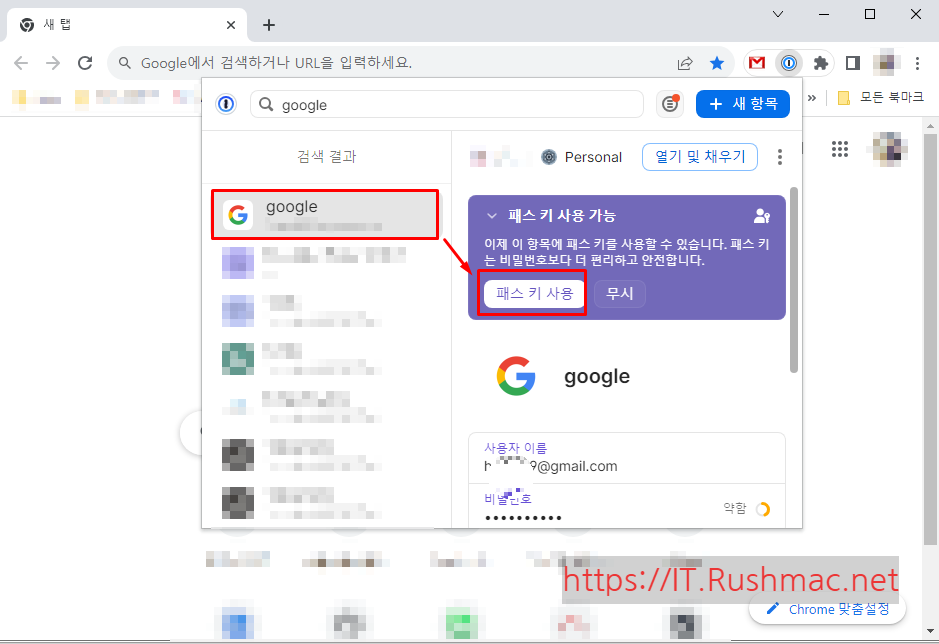939x644 pixels.
Task: Click the extensions puzzle piece icon
Action: (820, 62)
